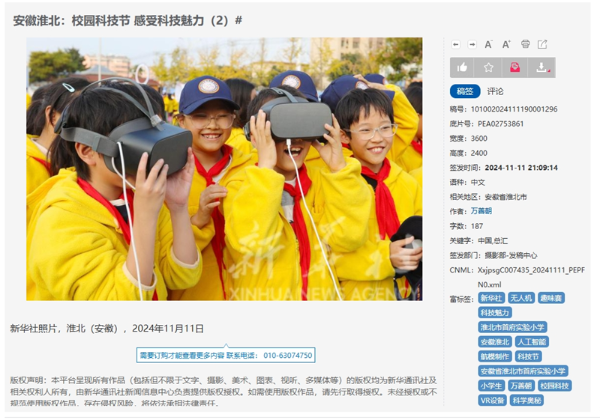
Task: Click the 签发部门 摄影部-发稿中心 text
Action: (510, 256)
